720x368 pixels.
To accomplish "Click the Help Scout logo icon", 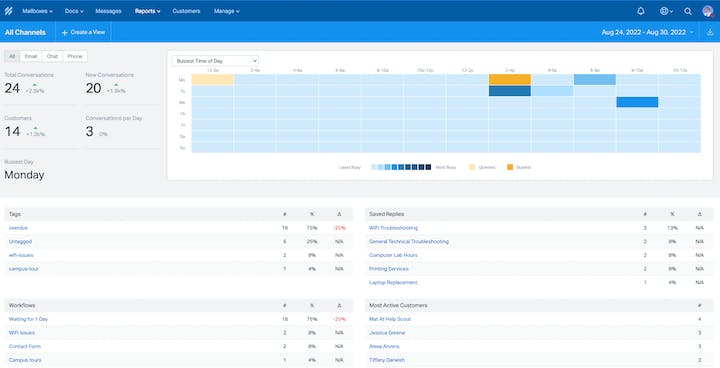I will tap(8, 11).
